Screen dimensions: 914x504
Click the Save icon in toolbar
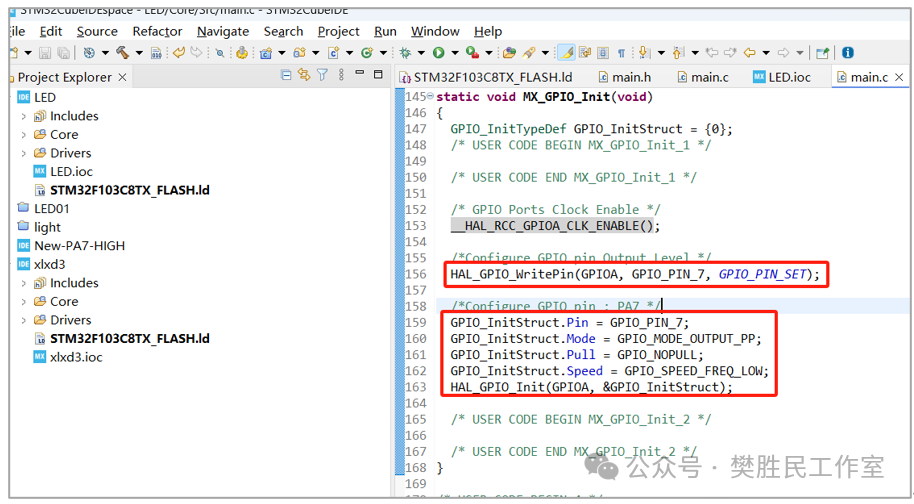point(45,53)
